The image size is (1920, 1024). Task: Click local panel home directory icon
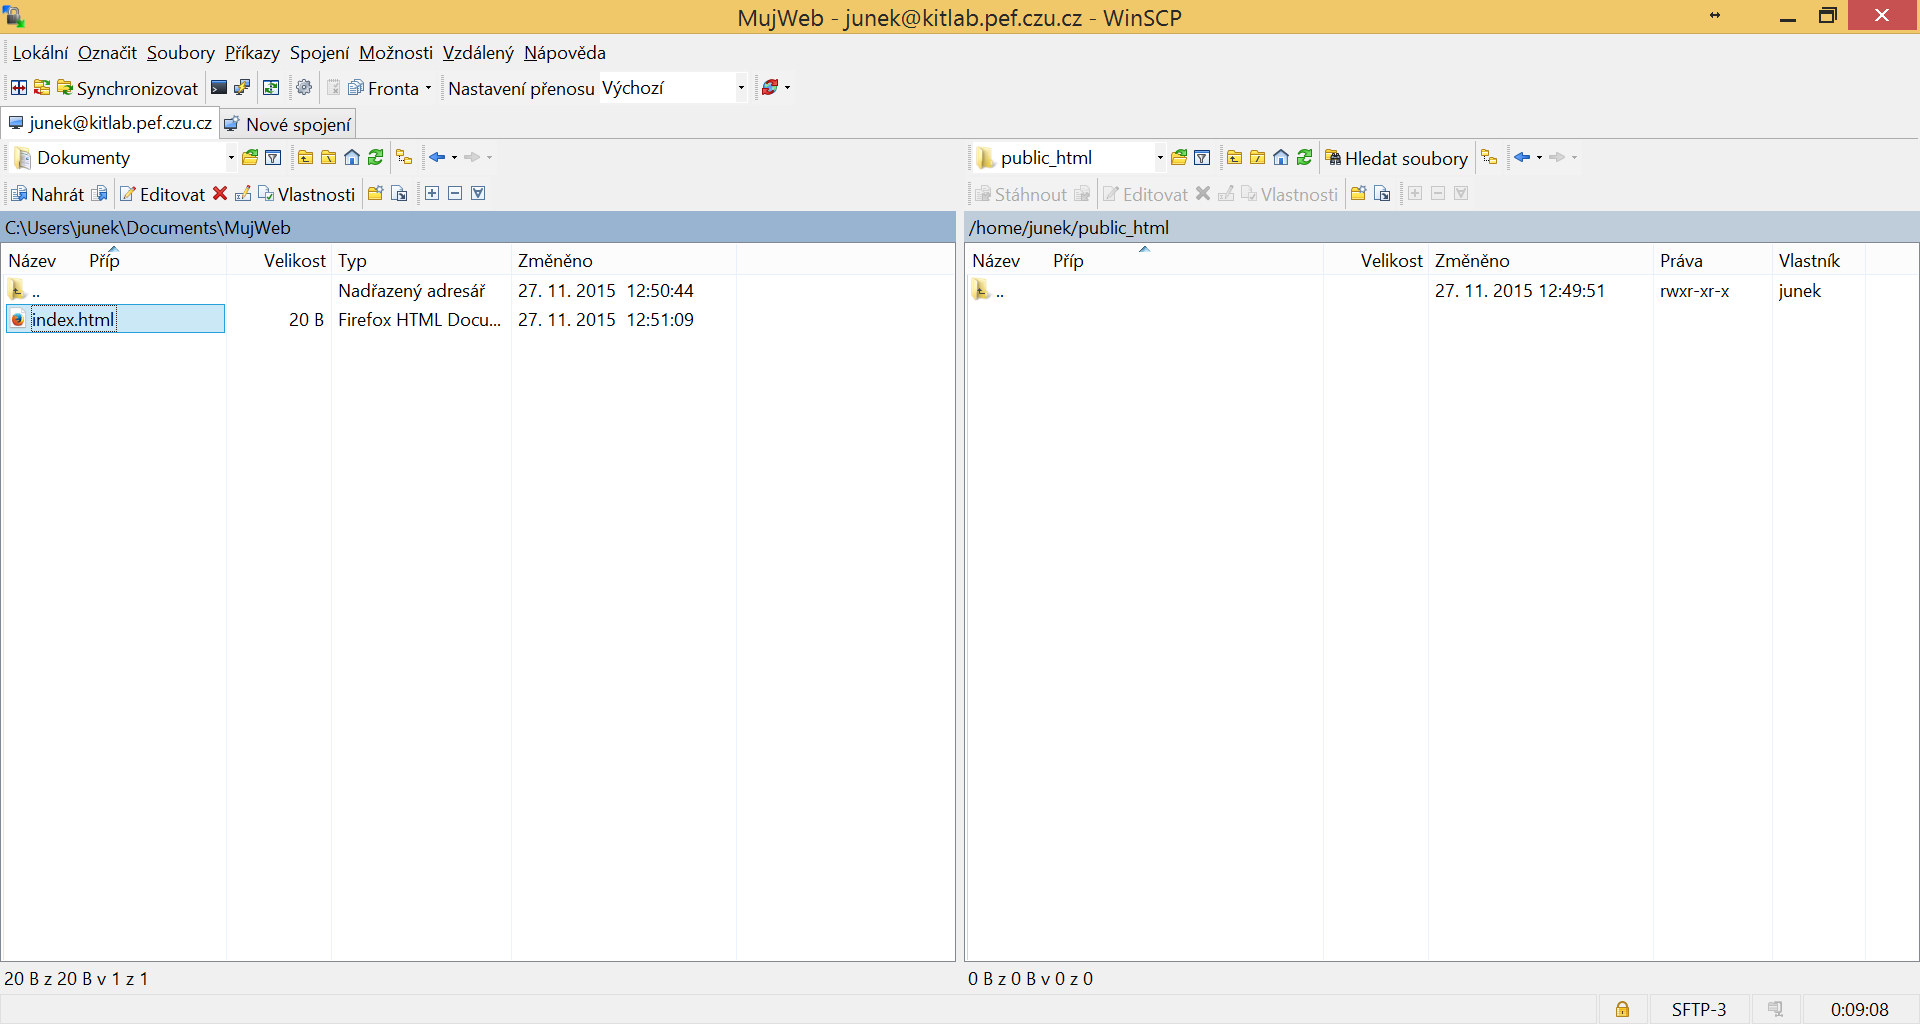(x=352, y=158)
